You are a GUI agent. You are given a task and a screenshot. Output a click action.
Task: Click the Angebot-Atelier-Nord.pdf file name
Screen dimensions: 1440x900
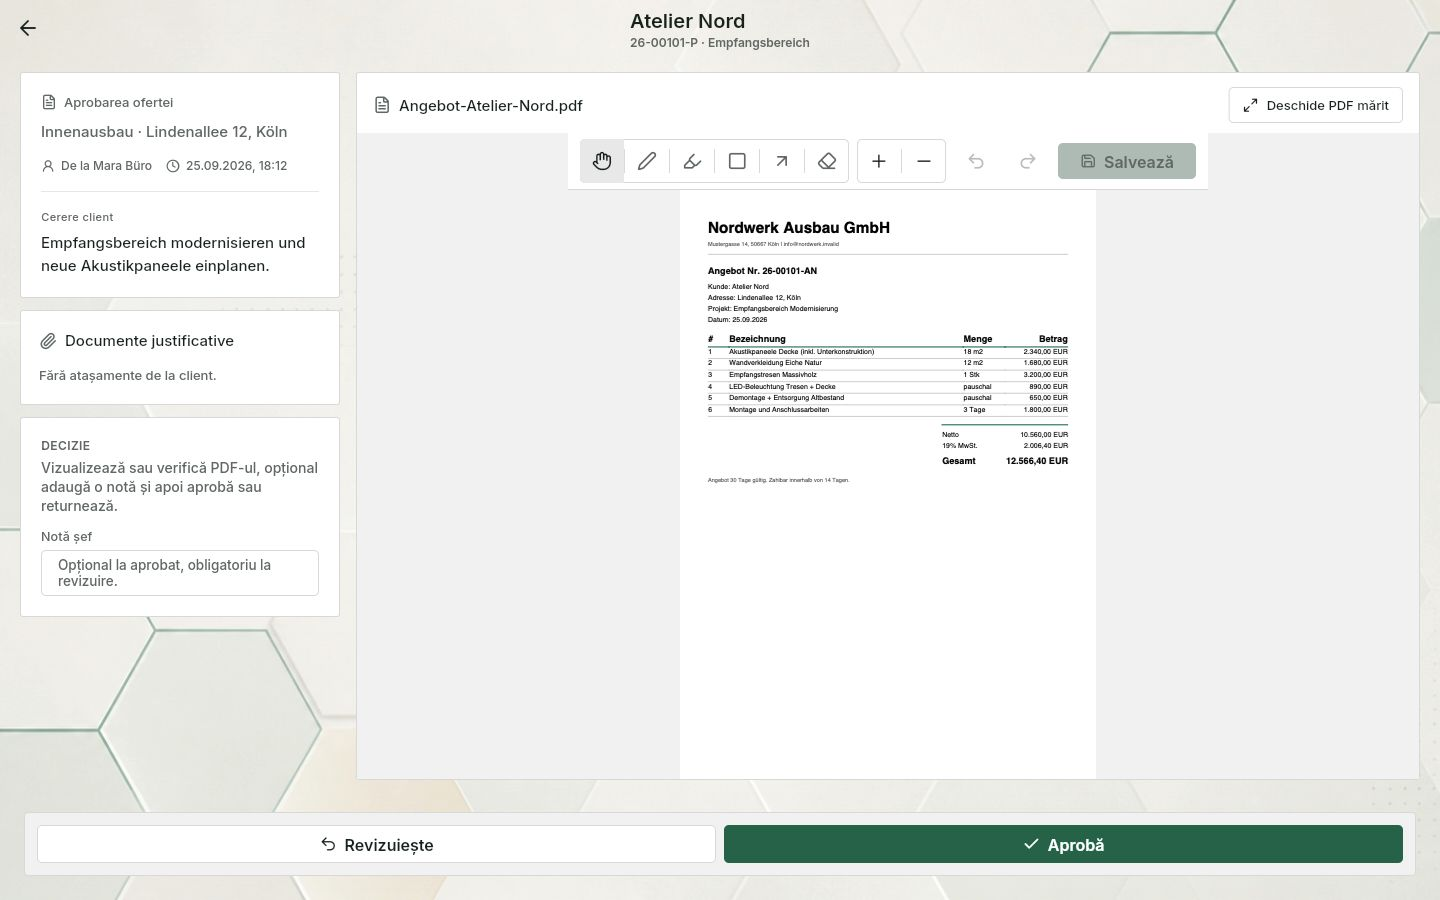pyautogui.click(x=490, y=105)
